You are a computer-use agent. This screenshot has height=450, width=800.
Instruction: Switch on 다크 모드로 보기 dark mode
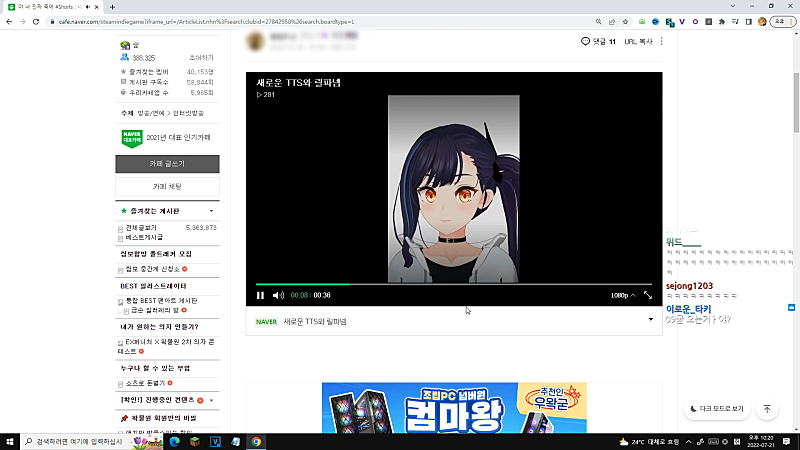coord(717,409)
